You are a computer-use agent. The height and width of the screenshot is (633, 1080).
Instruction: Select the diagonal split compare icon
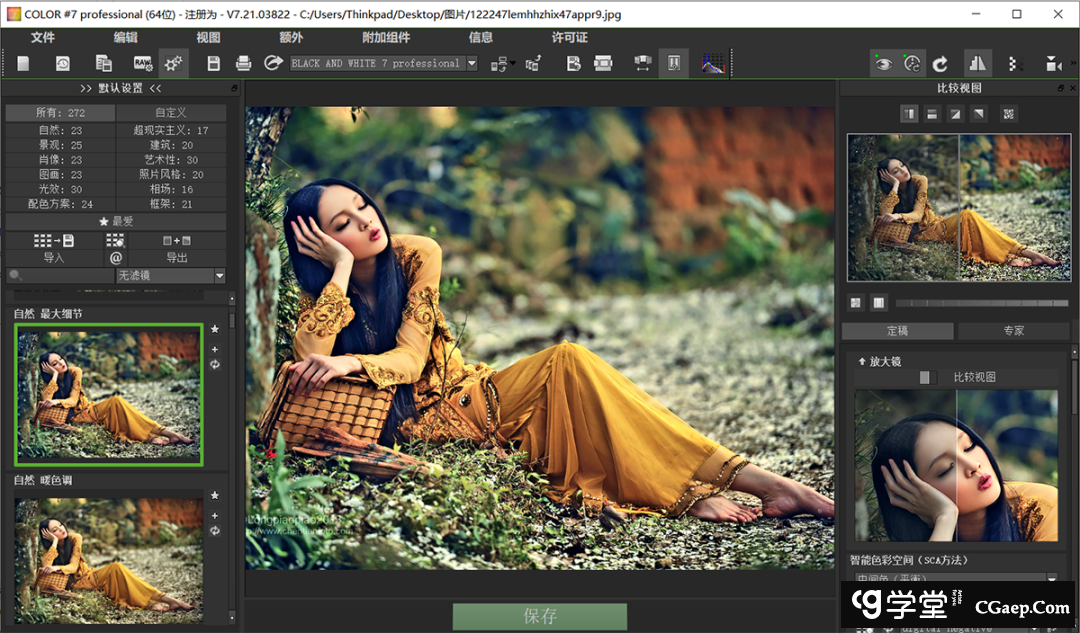pos(955,113)
